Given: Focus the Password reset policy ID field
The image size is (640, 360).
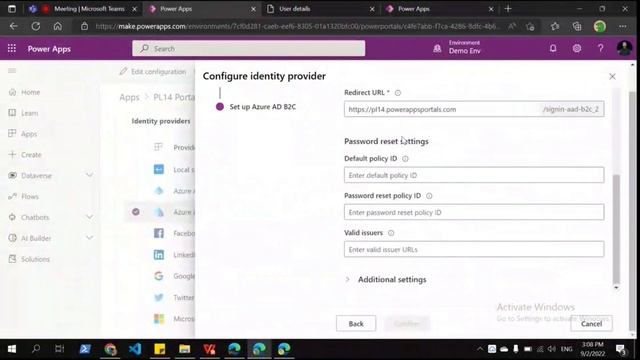Looking at the screenshot, I should tap(474, 212).
